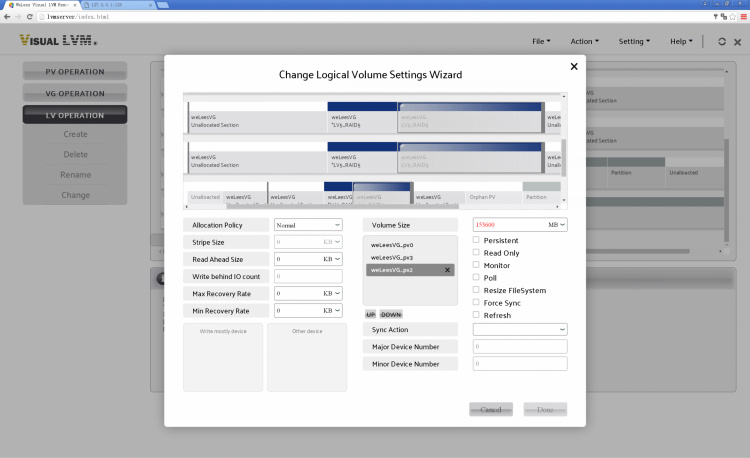Click the Major Device Number field
The width and height of the screenshot is (750, 458).
pos(519,347)
